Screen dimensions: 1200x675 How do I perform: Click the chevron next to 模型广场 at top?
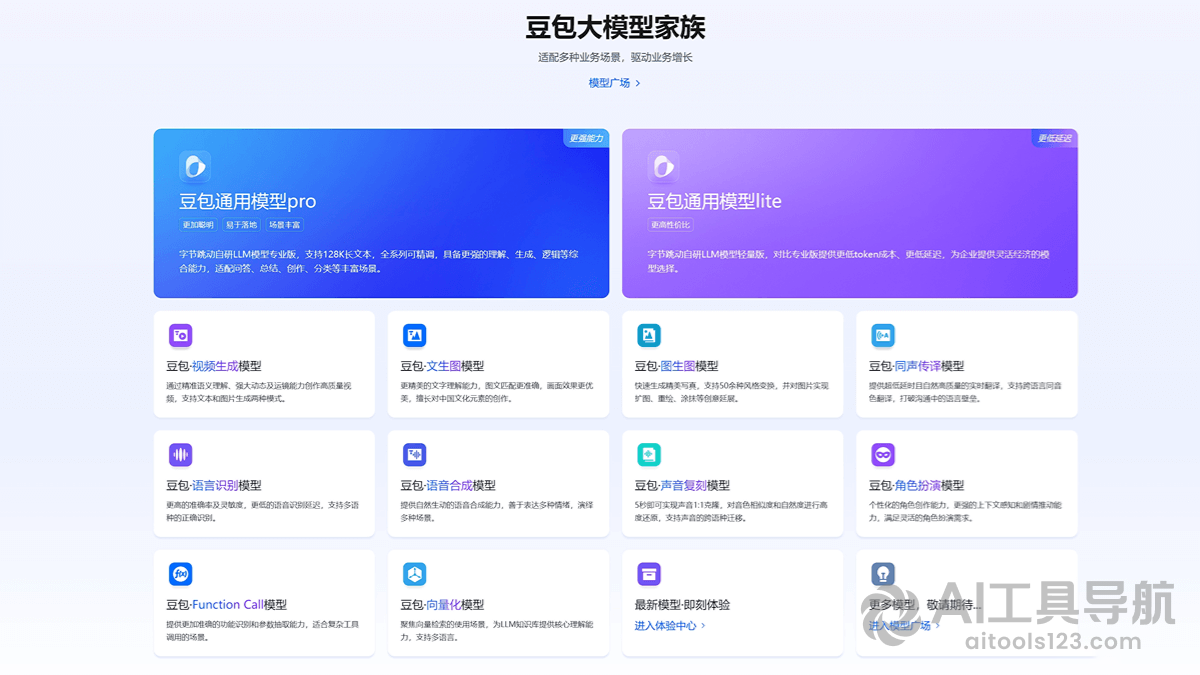coord(638,83)
